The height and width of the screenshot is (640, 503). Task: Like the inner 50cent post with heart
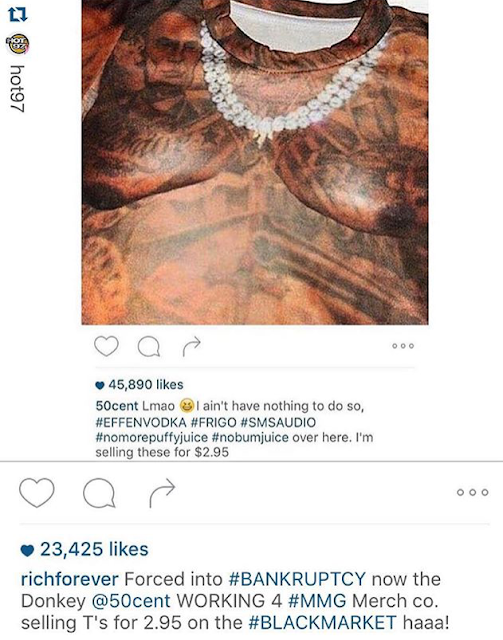(x=106, y=346)
